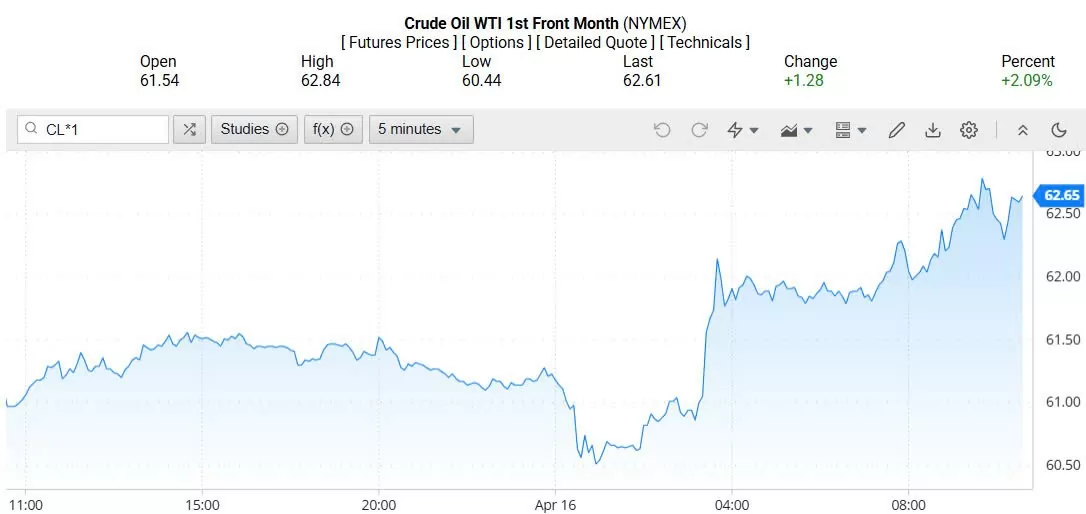The width and height of the screenshot is (1086, 514).
Task: Click the compare symbols shuffle icon
Action: pos(189,129)
